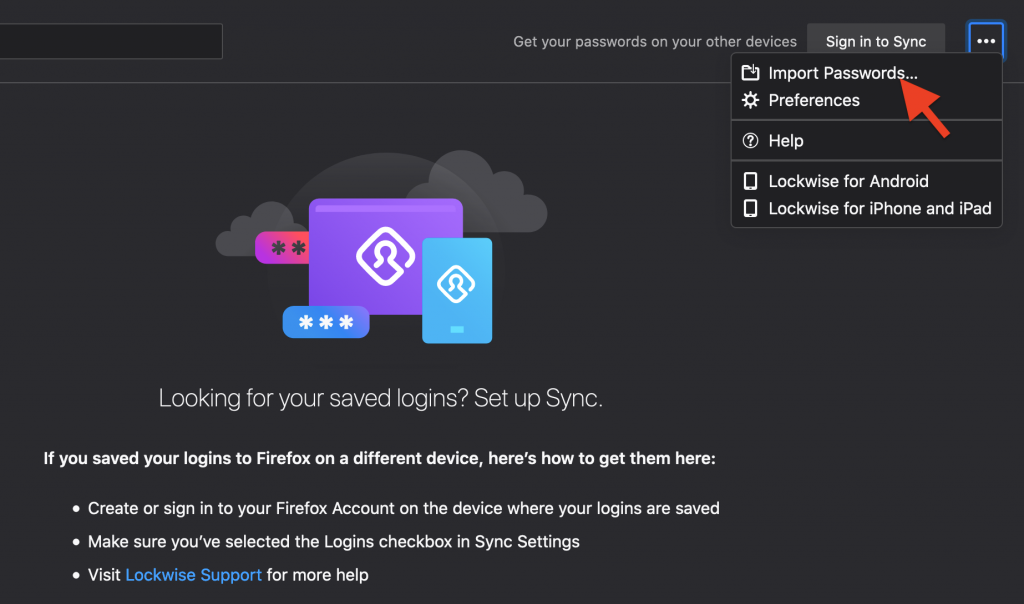Click the Import Passwords folder icon
Viewport: 1024px width, 604px height.
coord(750,72)
